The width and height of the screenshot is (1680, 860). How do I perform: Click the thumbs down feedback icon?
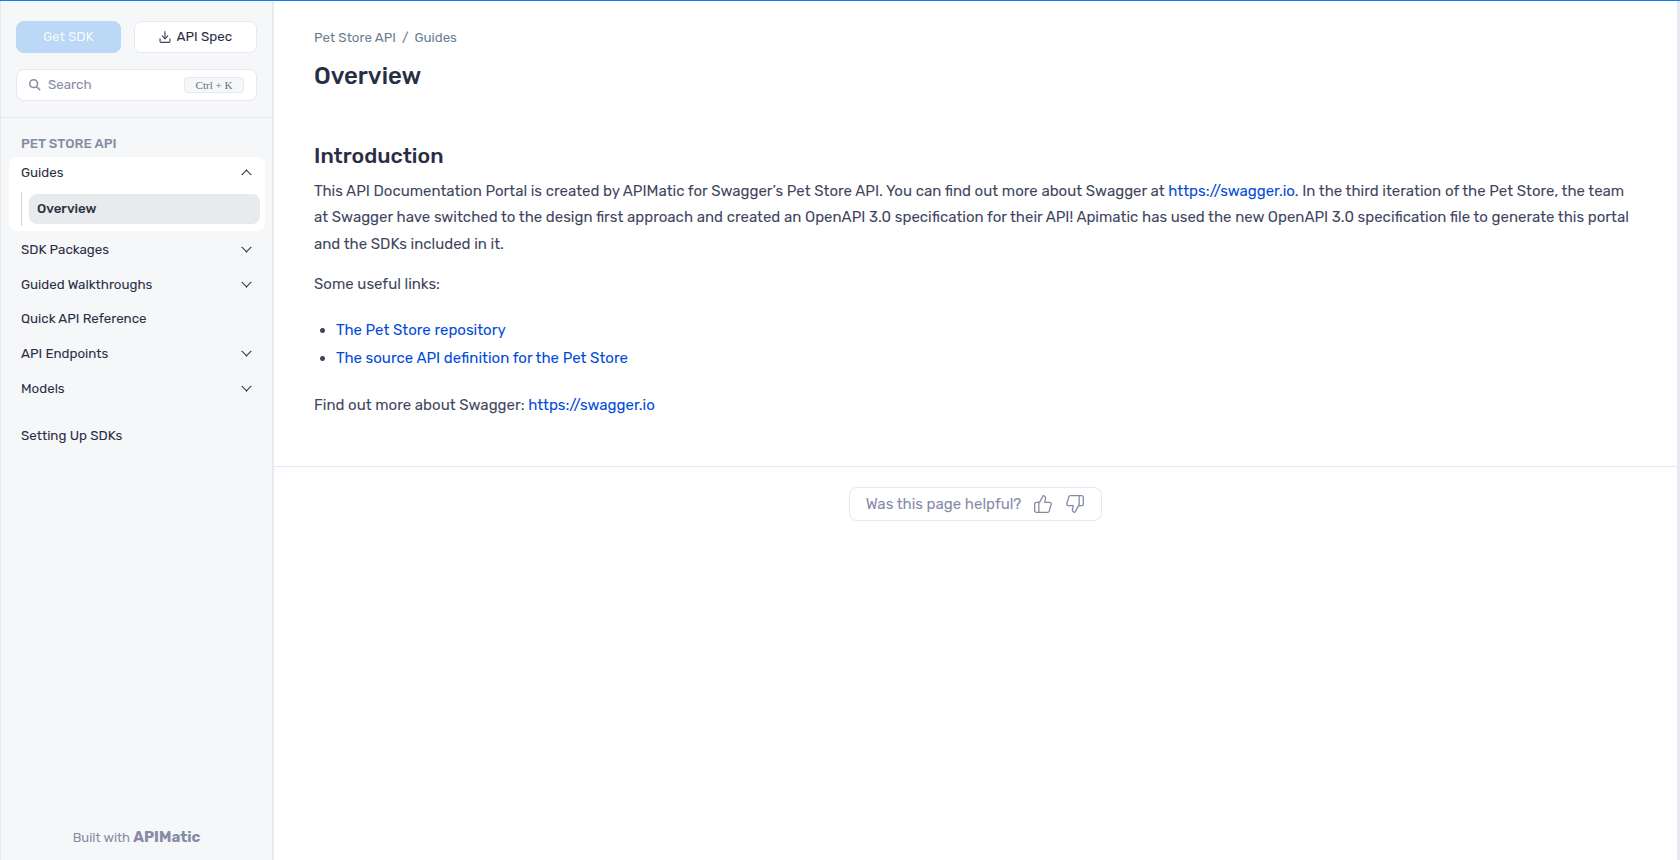click(x=1075, y=504)
